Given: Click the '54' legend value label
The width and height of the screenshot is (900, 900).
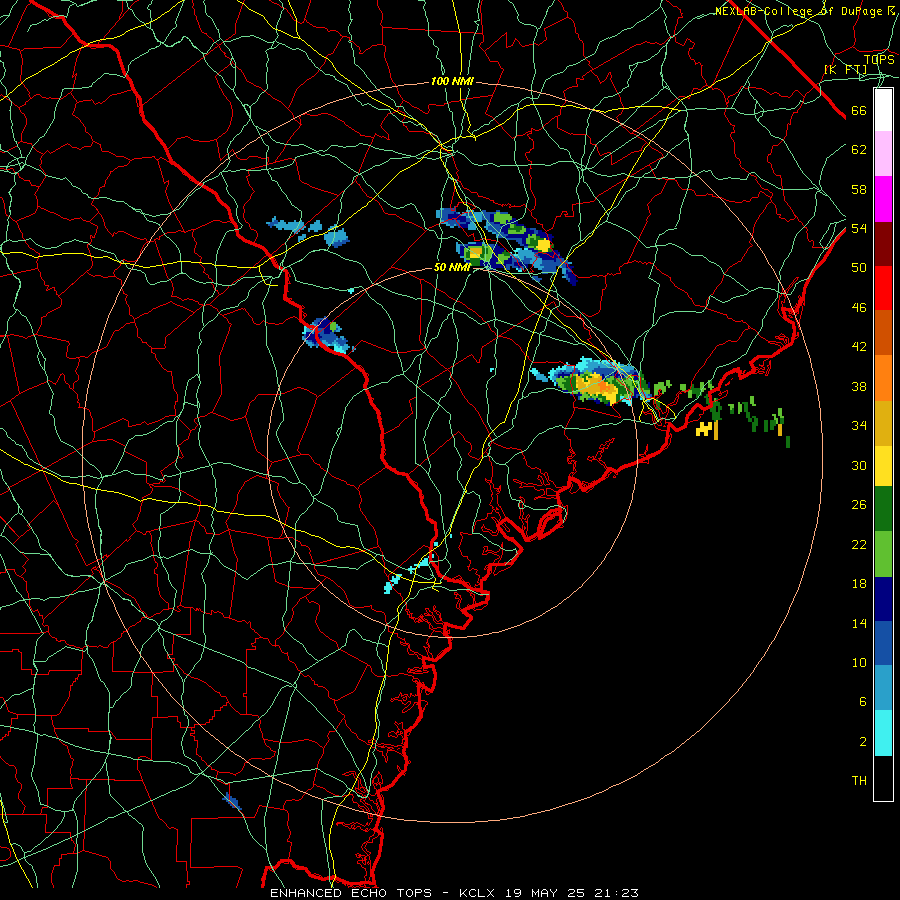Looking at the screenshot, I should point(859,228).
